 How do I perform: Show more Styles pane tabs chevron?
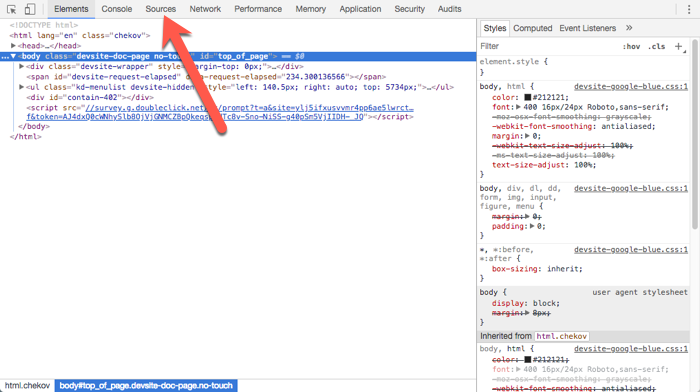tap(629, 28)
